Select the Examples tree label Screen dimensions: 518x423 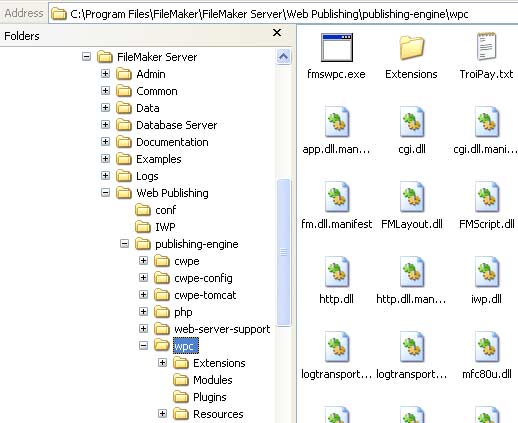click(x=159, y=159)
